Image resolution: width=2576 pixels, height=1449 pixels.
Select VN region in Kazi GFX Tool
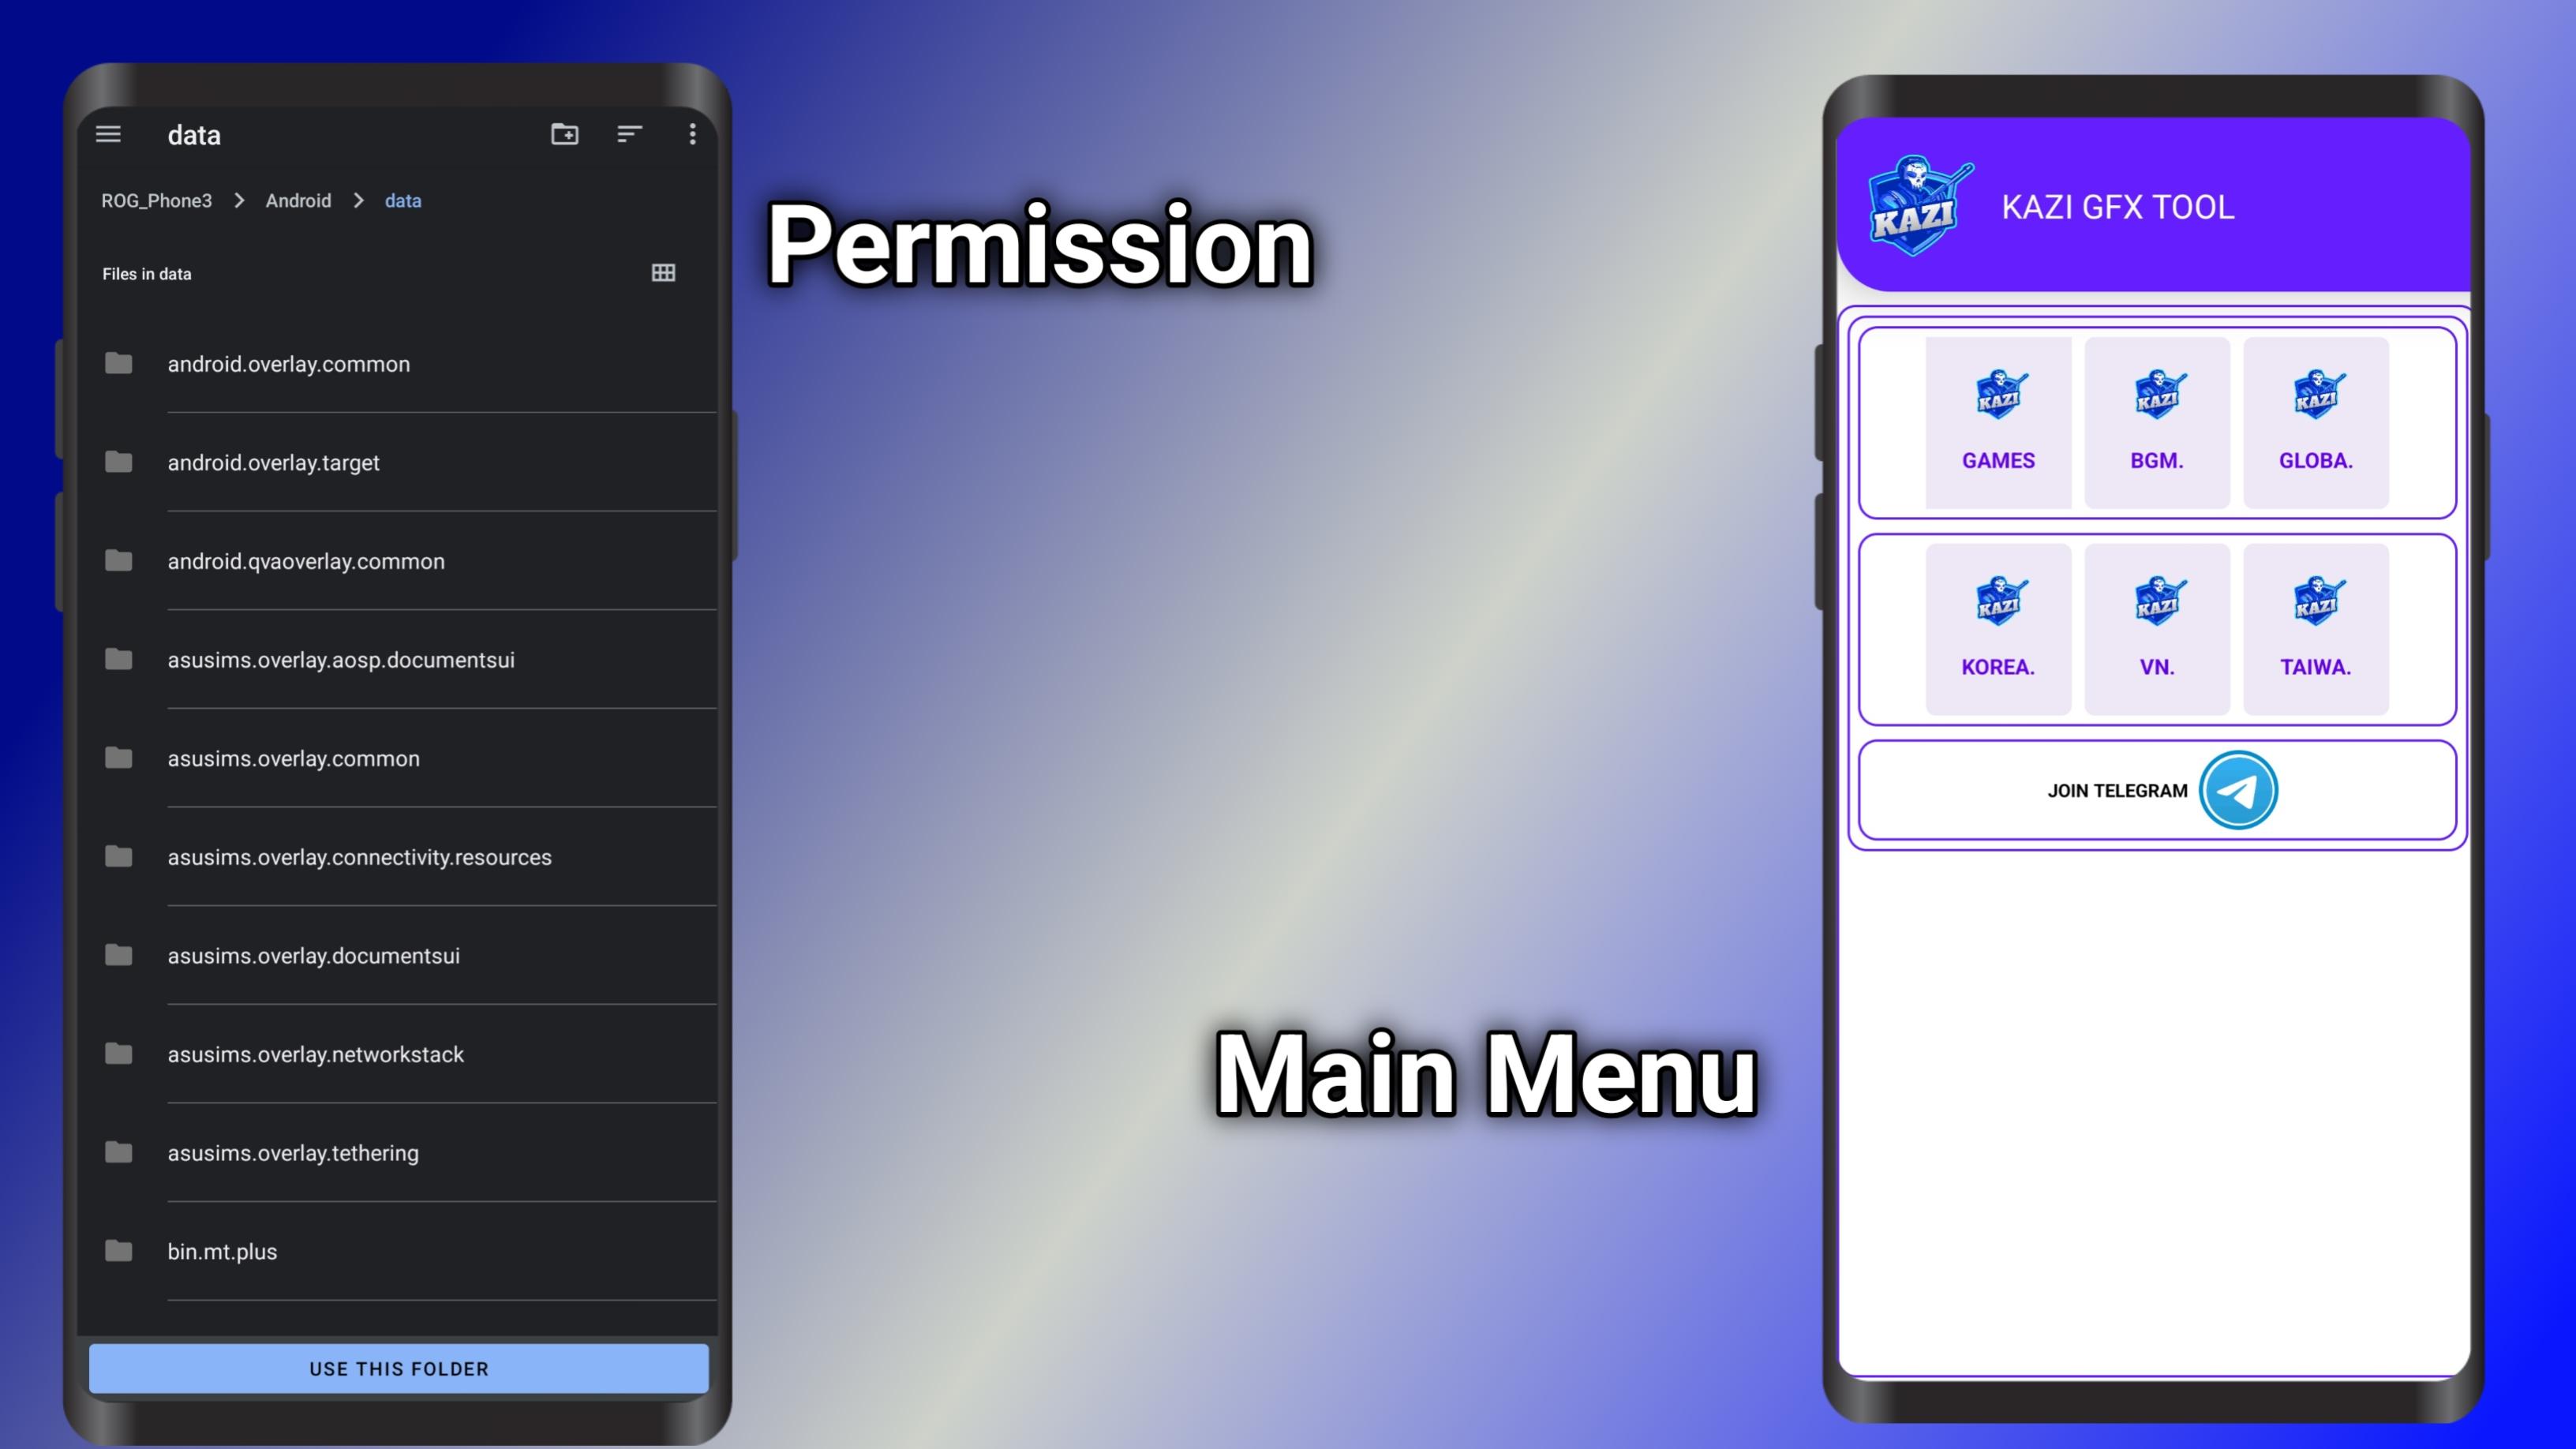[2157, 628]
